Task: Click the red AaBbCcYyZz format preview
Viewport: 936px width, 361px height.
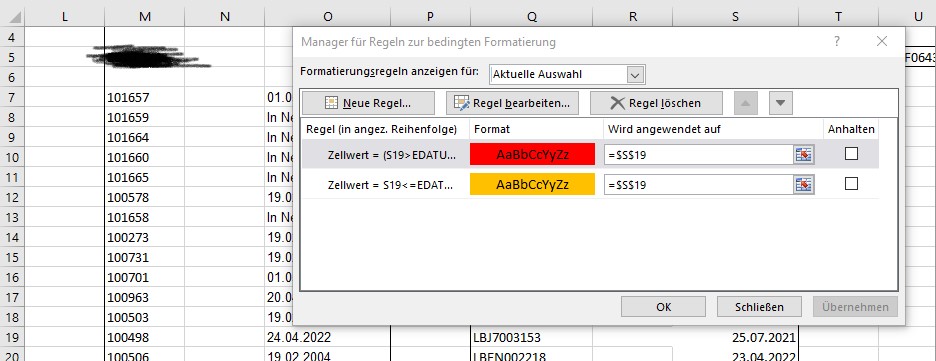Action: 532,154
